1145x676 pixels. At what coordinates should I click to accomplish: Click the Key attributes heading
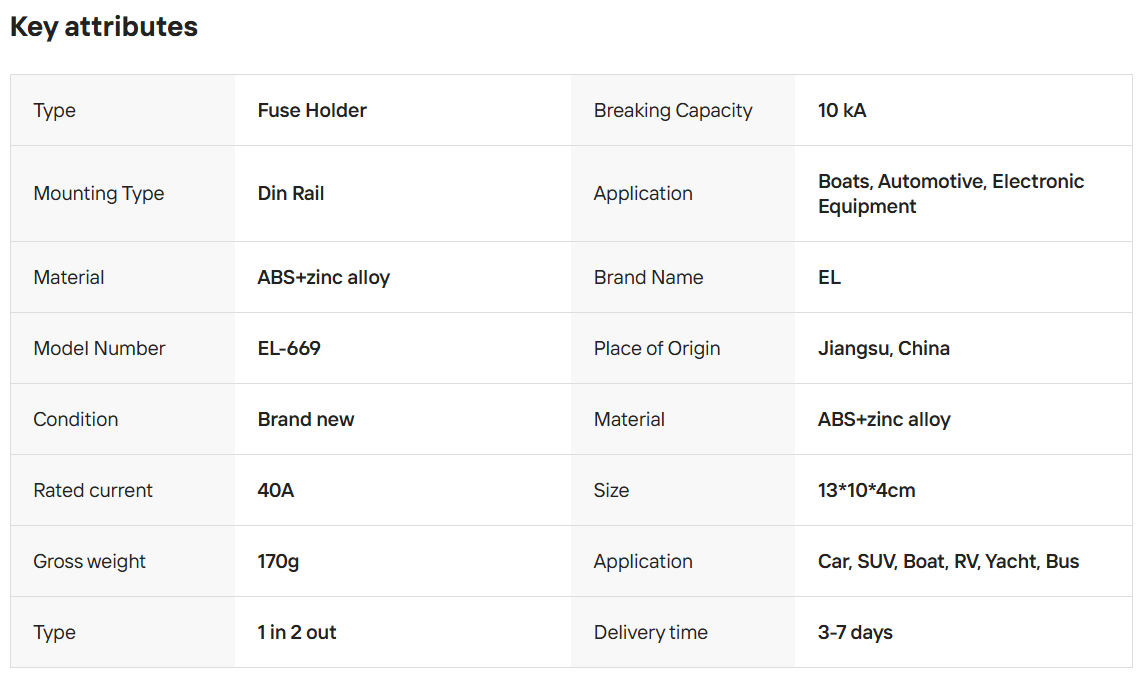point(104,27)
